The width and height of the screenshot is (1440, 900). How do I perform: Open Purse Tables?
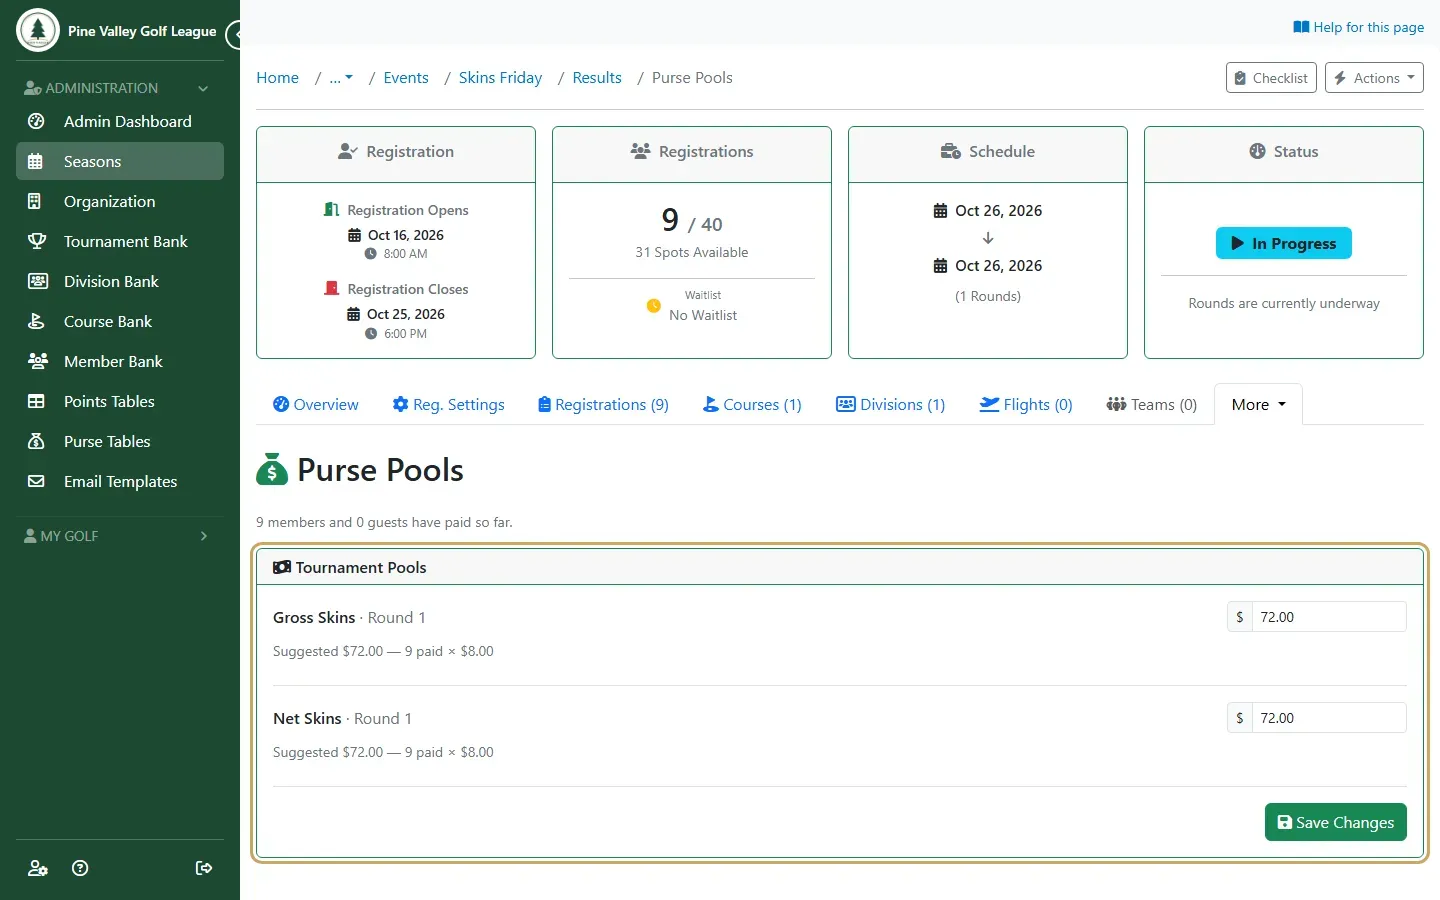(120, 441)
